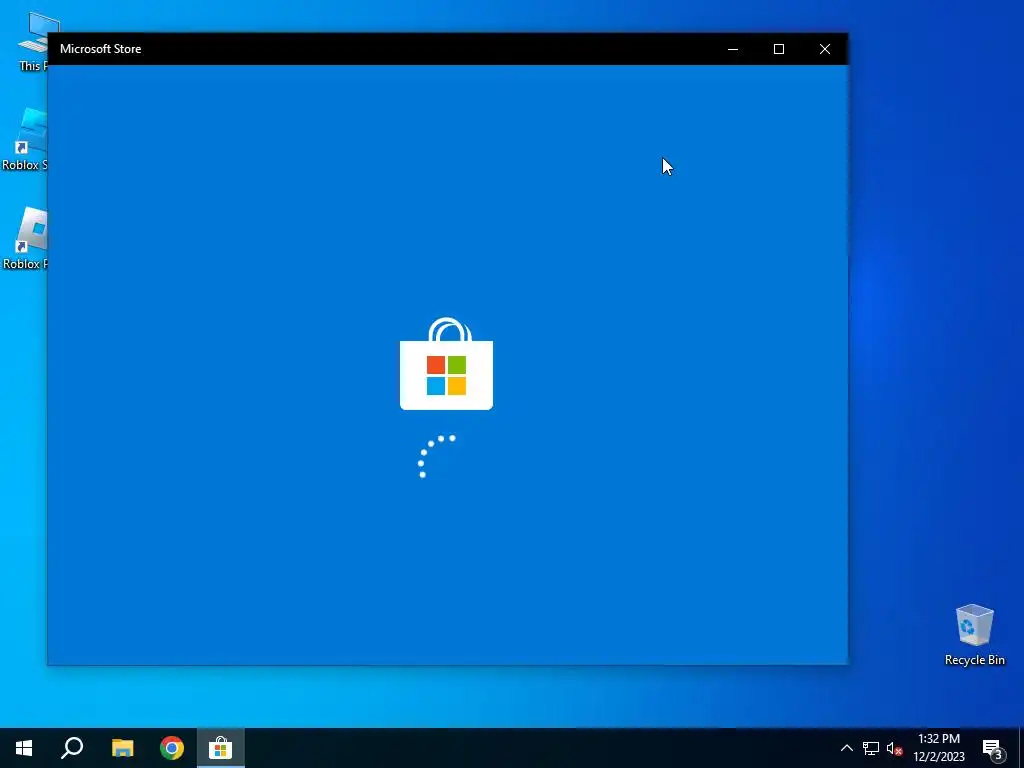Screen dimensions: 1024x768
Task: Open the Windows Start menu
Action: tap(24, 748)
